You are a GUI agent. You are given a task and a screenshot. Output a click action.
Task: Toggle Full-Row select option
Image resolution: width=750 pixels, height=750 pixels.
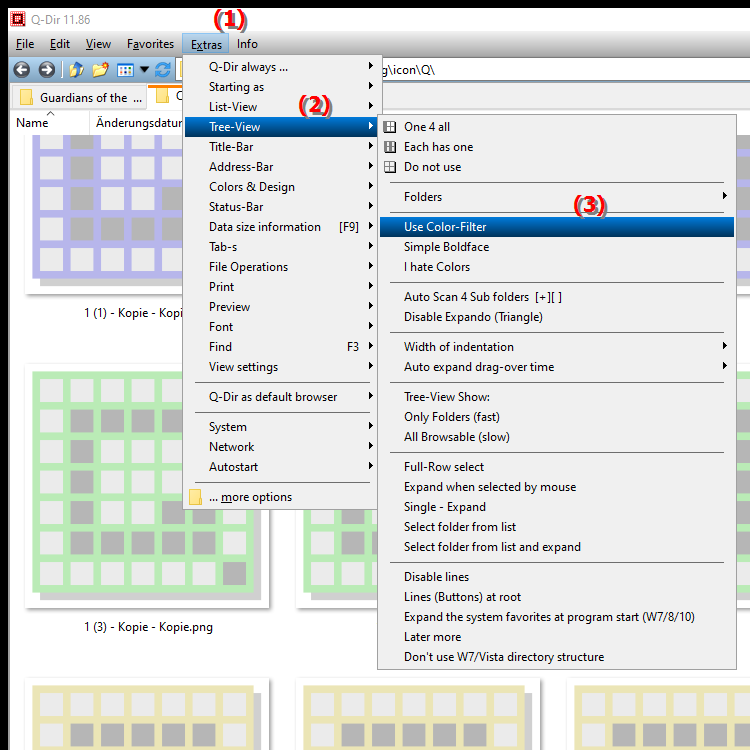(x=443, y=467)
